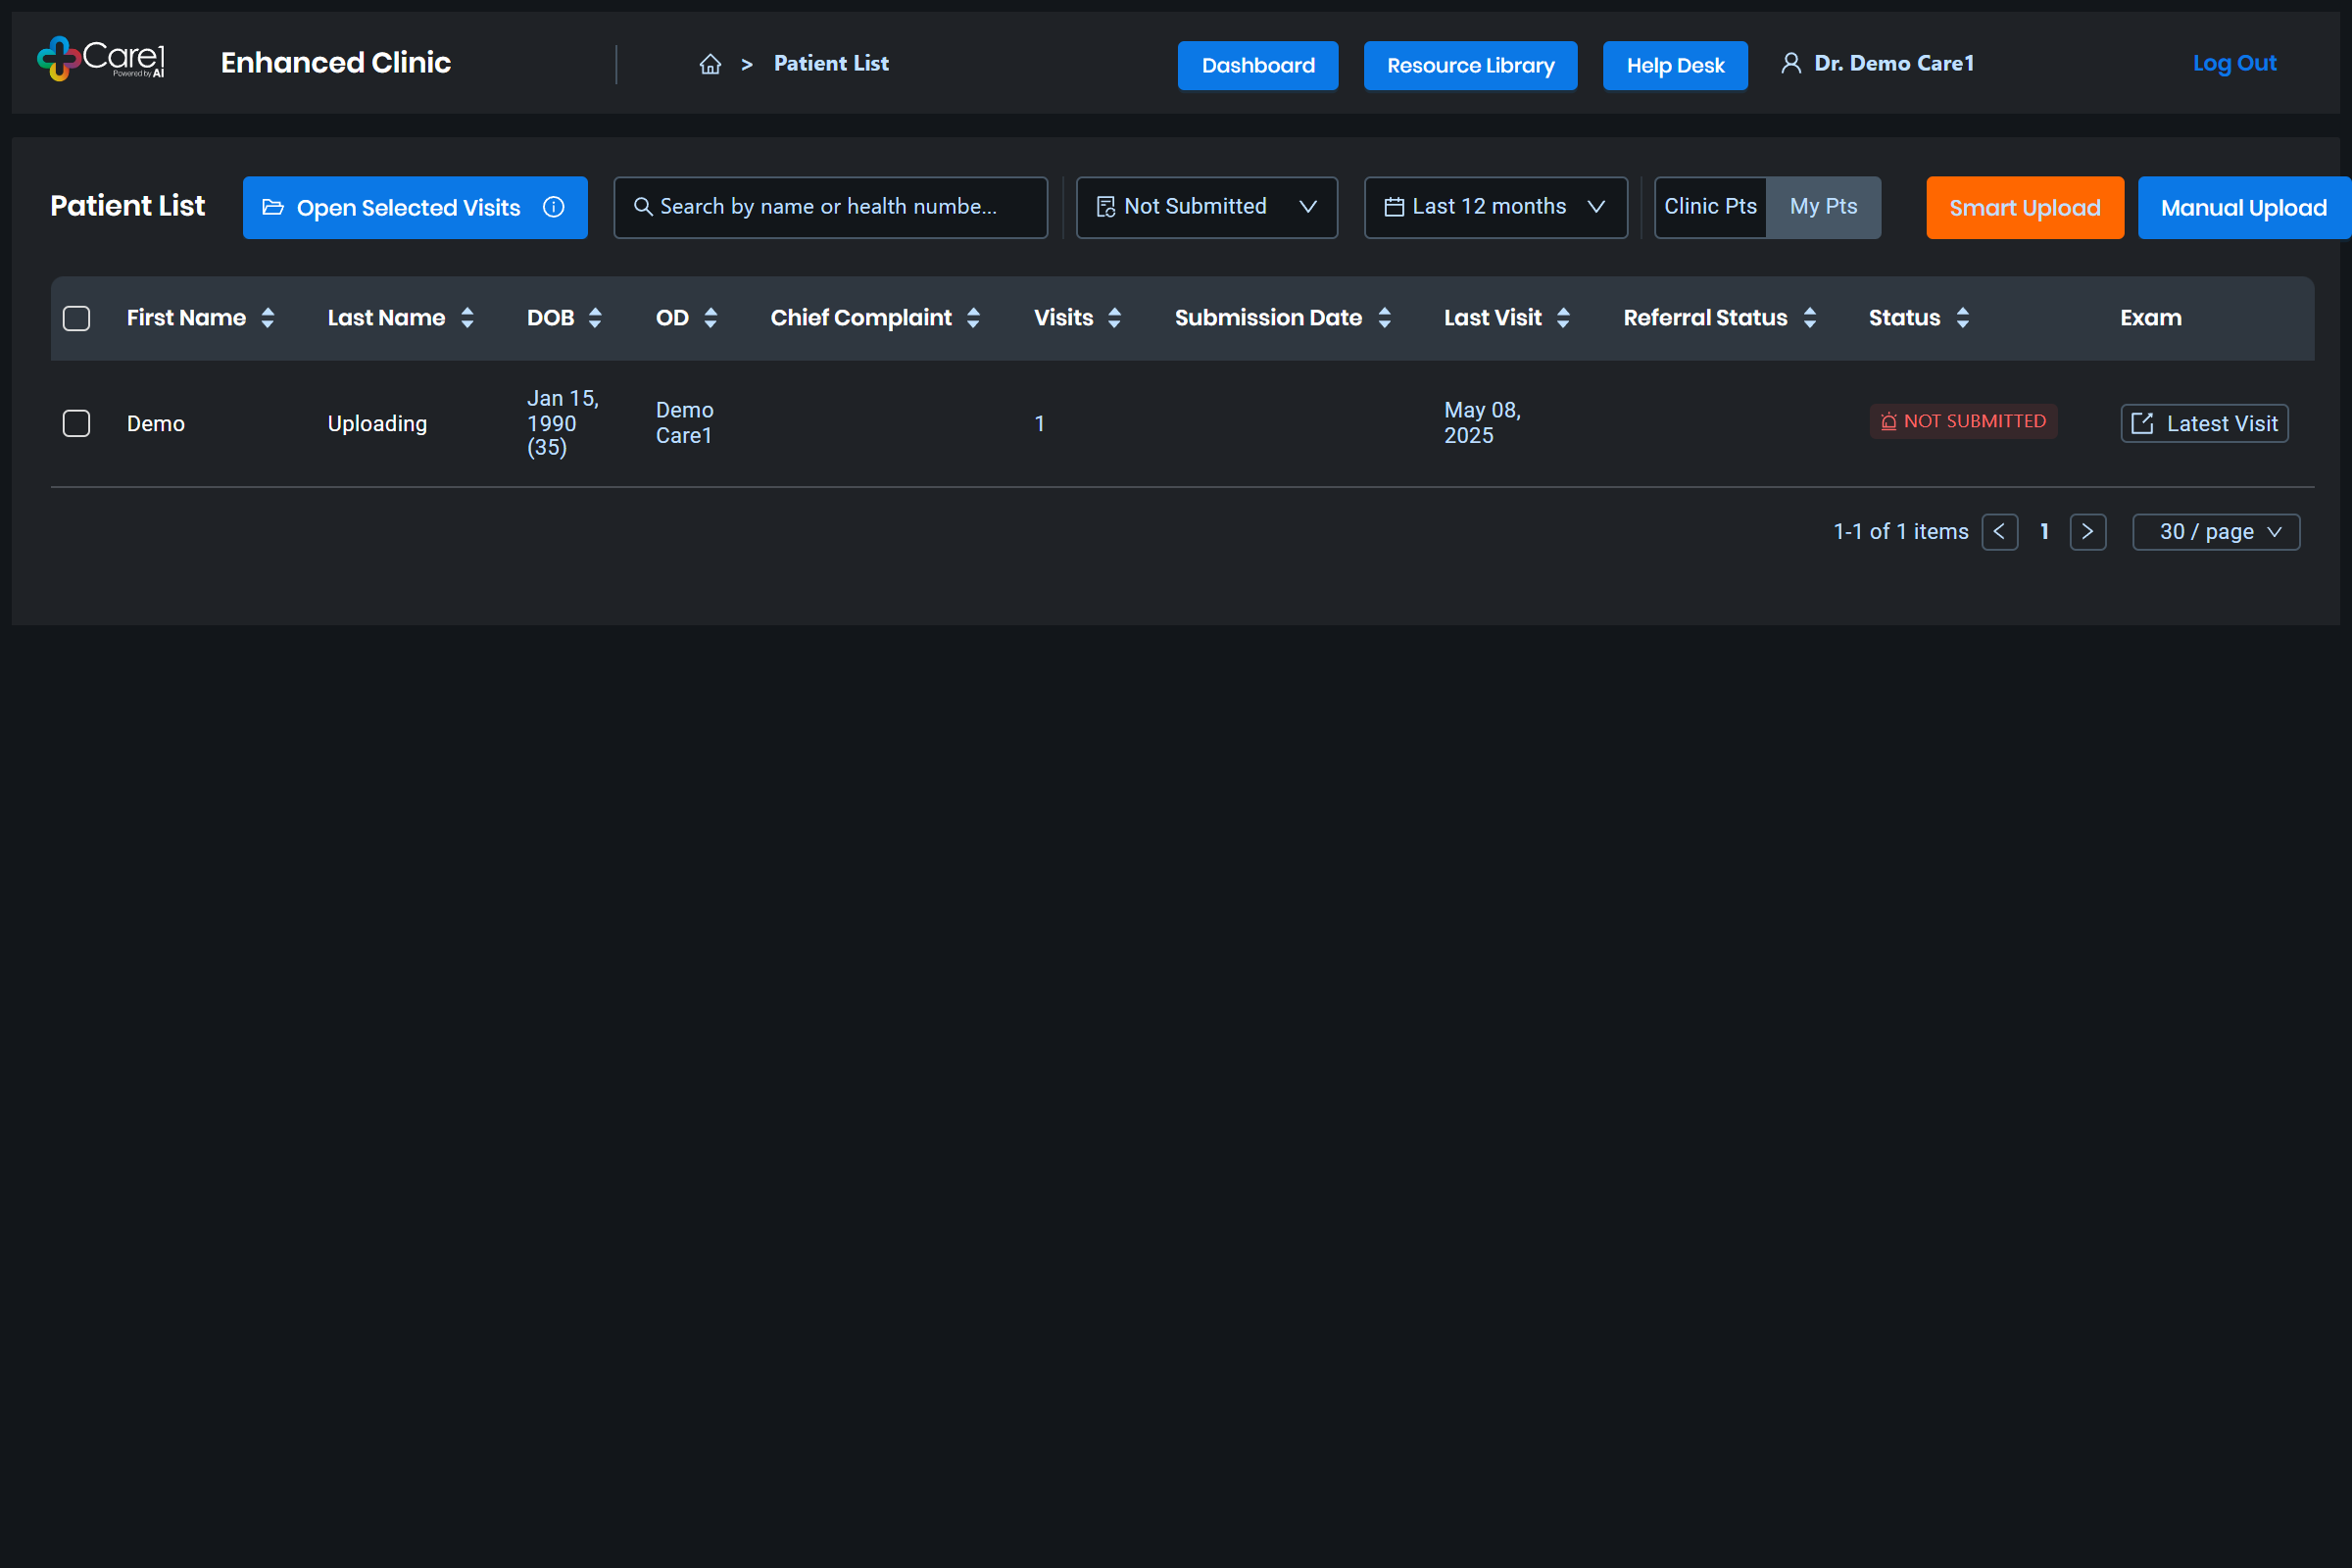Image resolution: width=2352 pixels, height=1568 pixels.
Task: Navigate to the Dashboard
Action: pos(1257,65)
